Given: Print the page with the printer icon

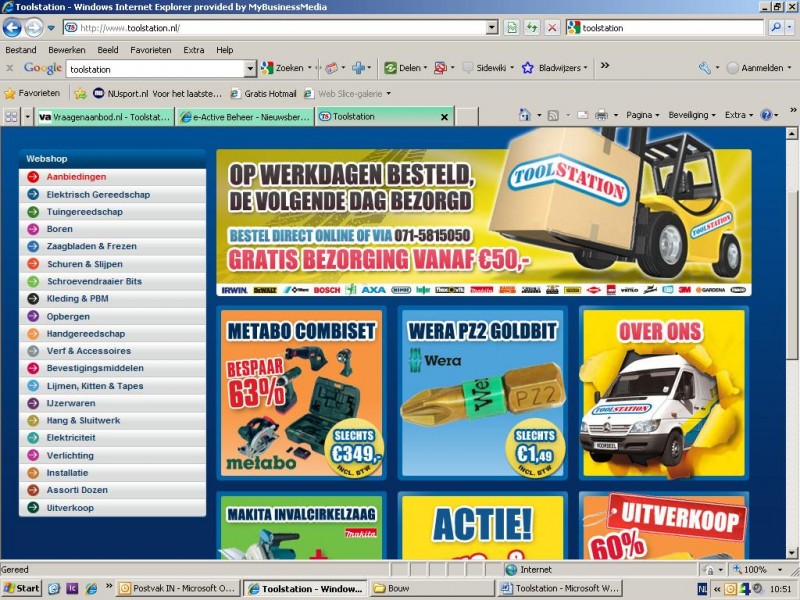Looking at the screenshot, I should (x=602, y=115).
